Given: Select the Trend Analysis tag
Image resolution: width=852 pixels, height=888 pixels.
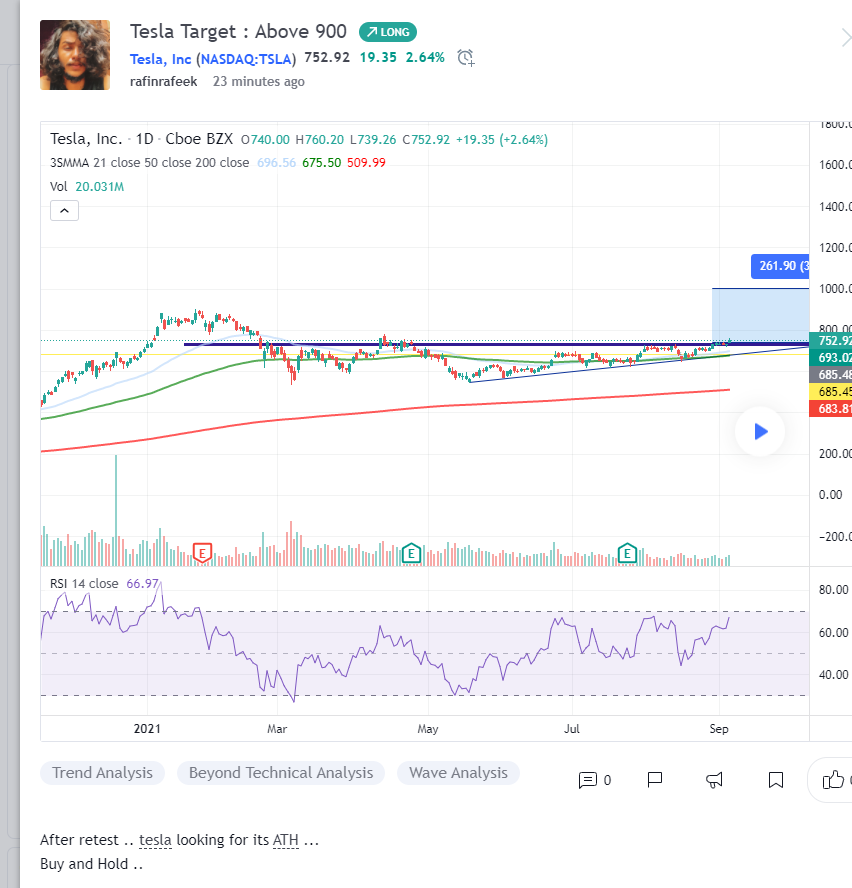Looking at the screenshot, I should (103, 773).
